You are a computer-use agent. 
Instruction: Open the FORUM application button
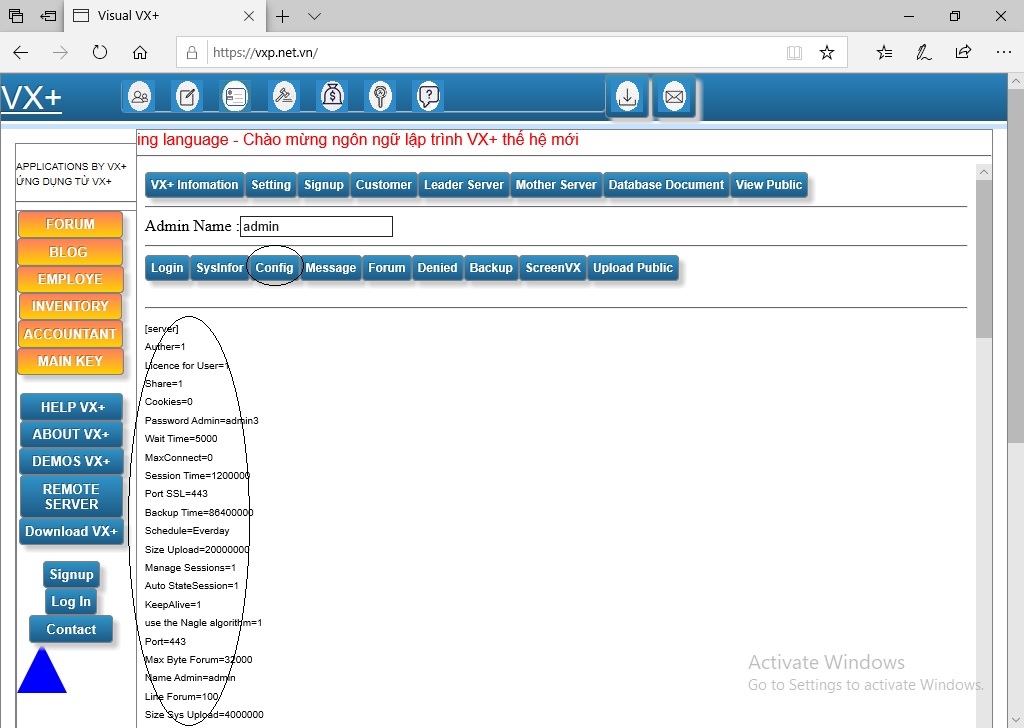pyautogui.click(x=70, y=225)
